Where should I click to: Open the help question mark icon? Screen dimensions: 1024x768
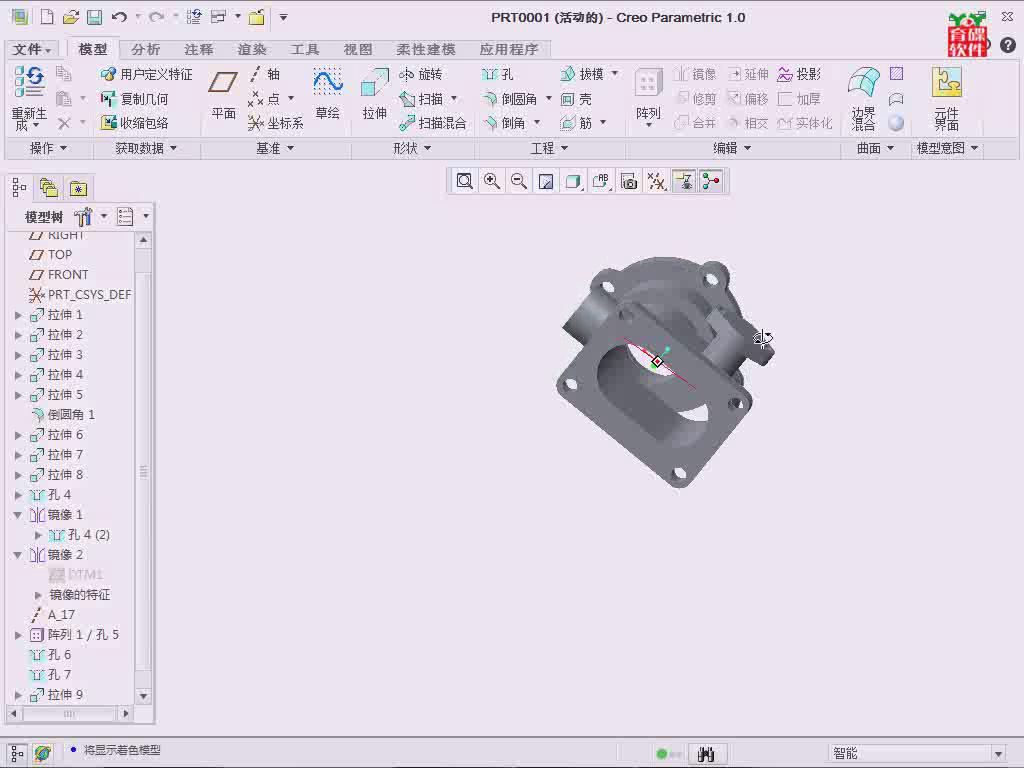(1008, 44)
